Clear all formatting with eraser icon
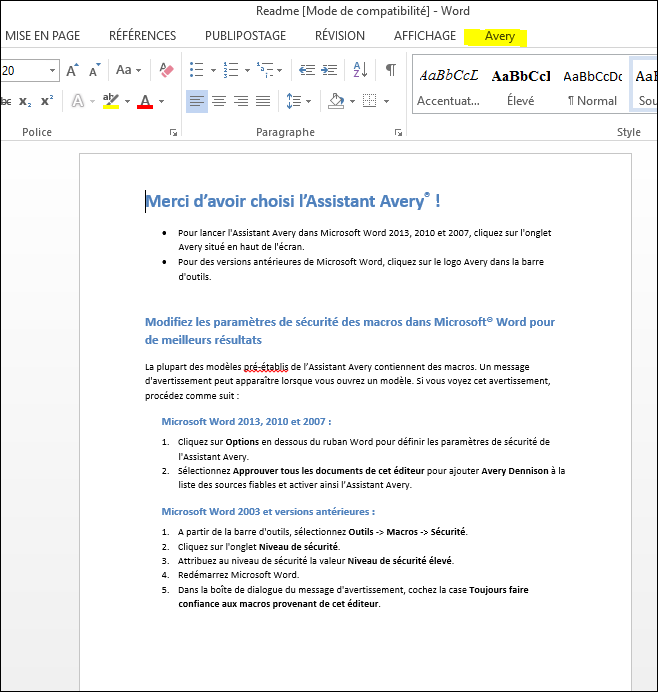This screenshot has width=658, height=692. [166, 70]
